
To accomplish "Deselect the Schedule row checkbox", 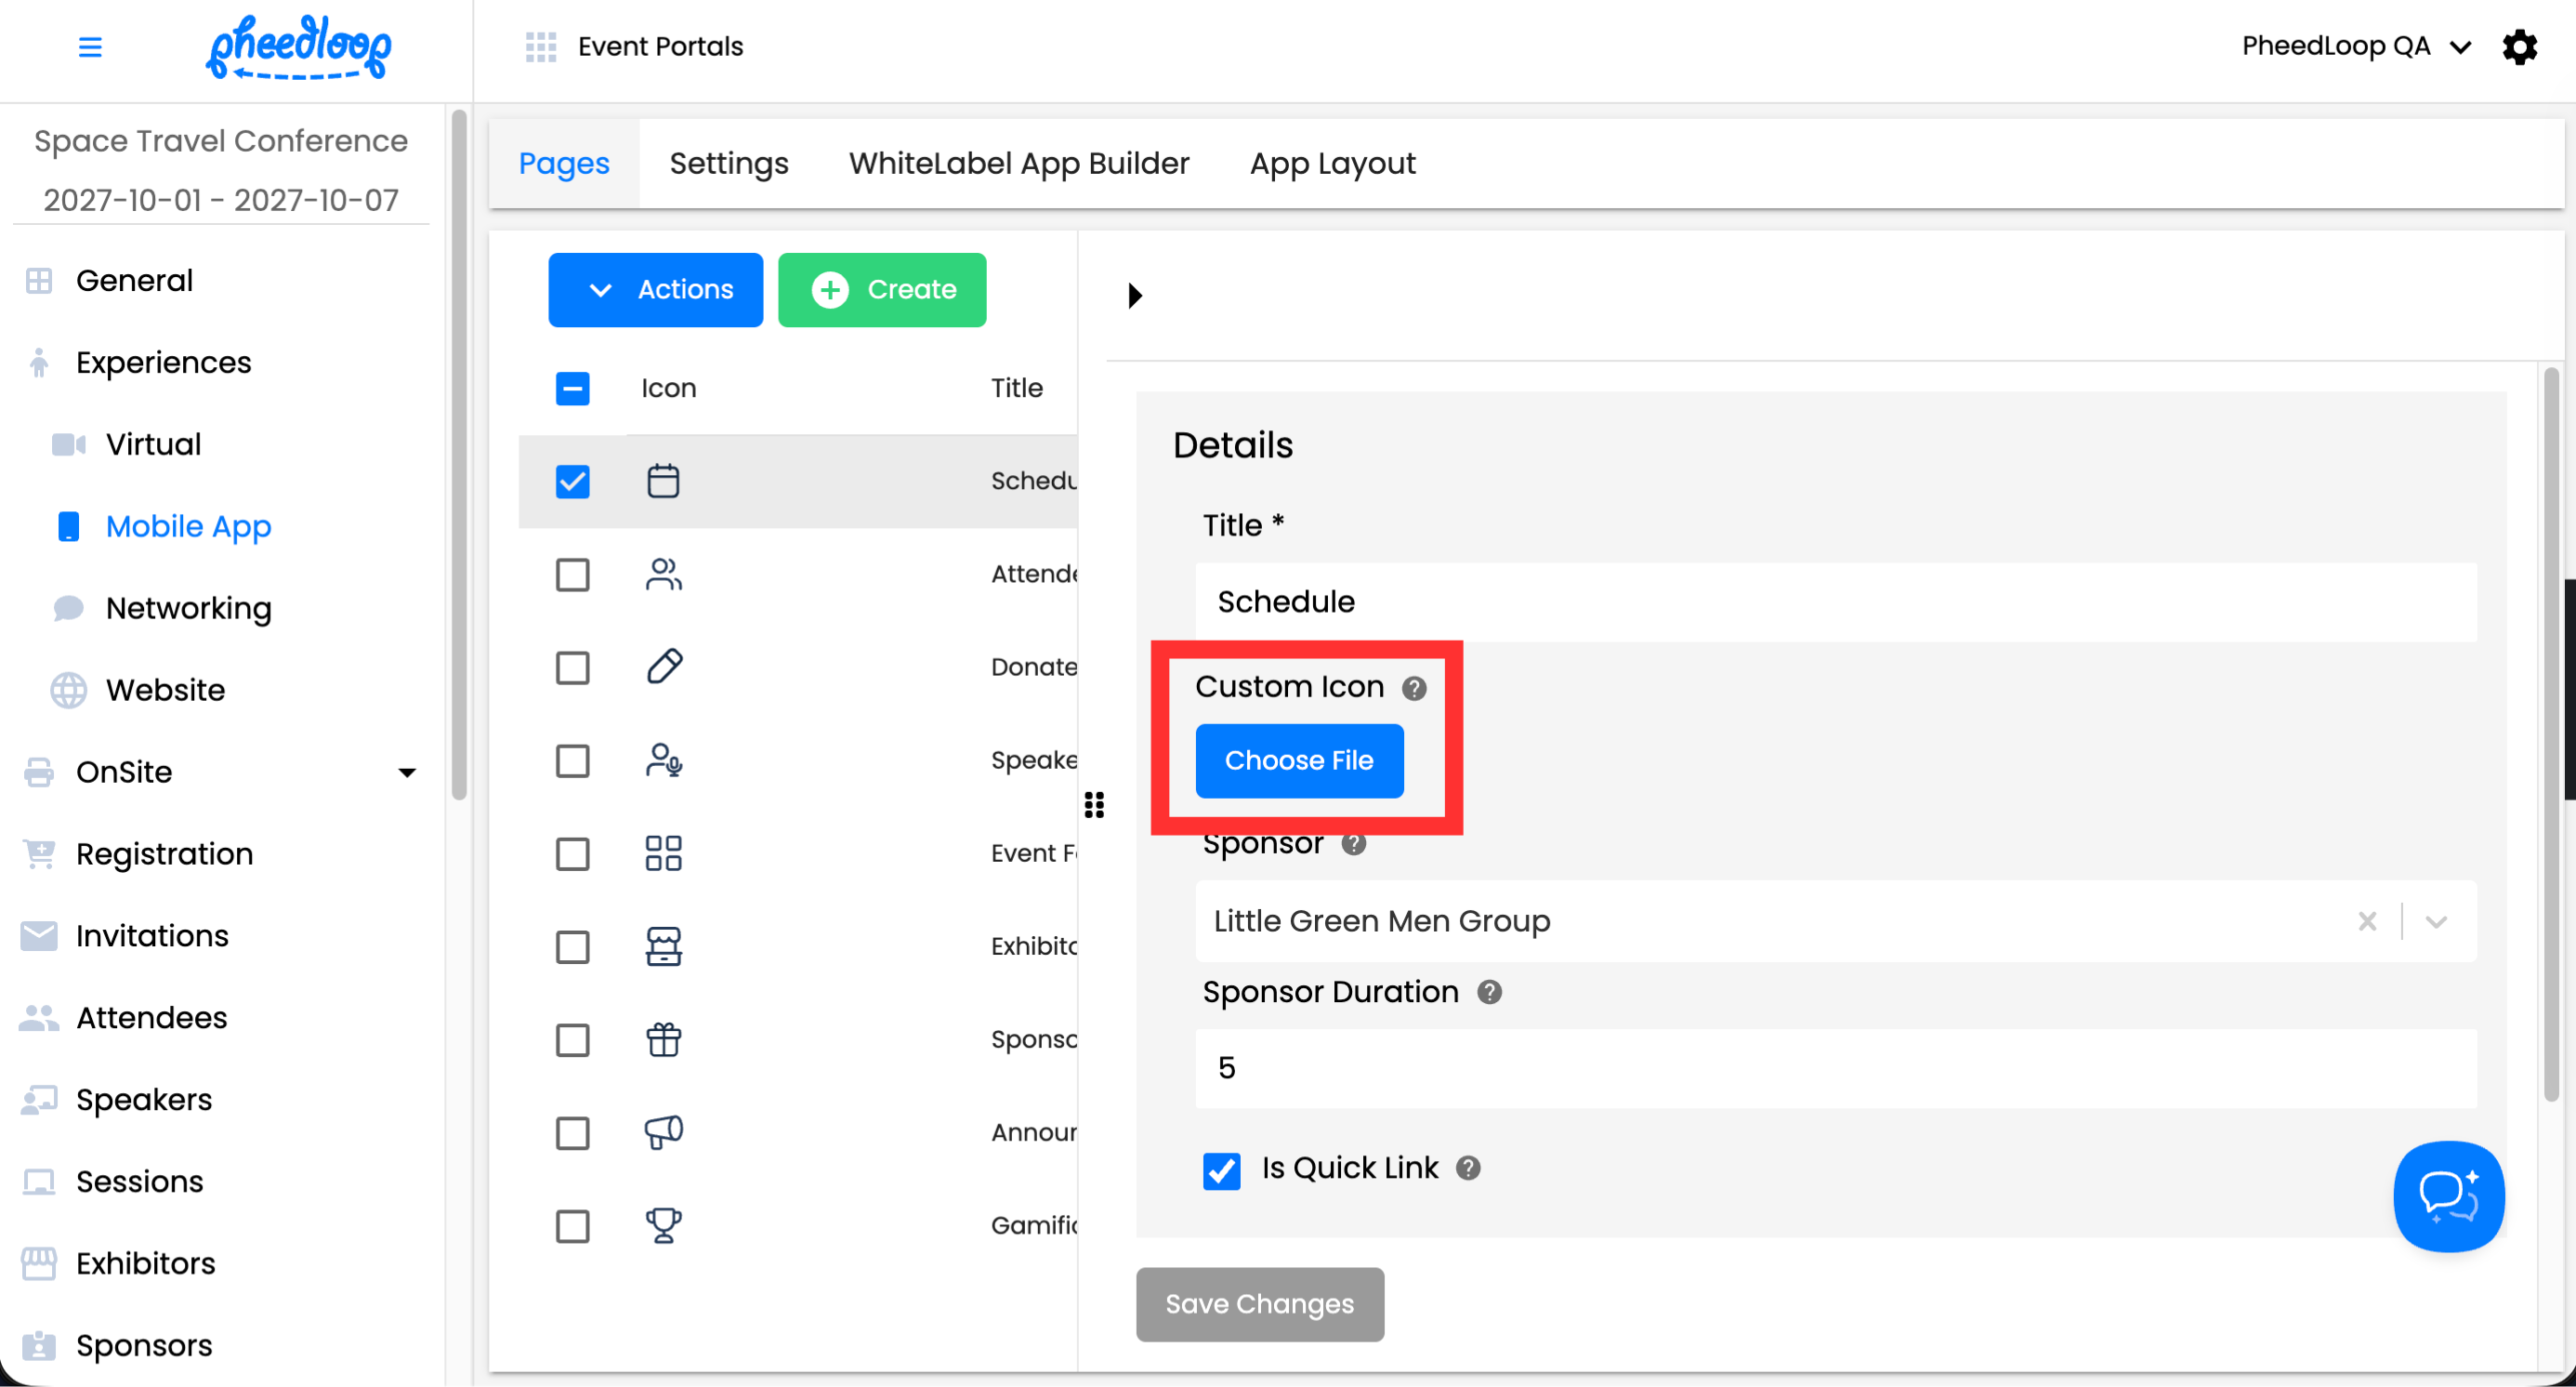I will click(572, 481).
